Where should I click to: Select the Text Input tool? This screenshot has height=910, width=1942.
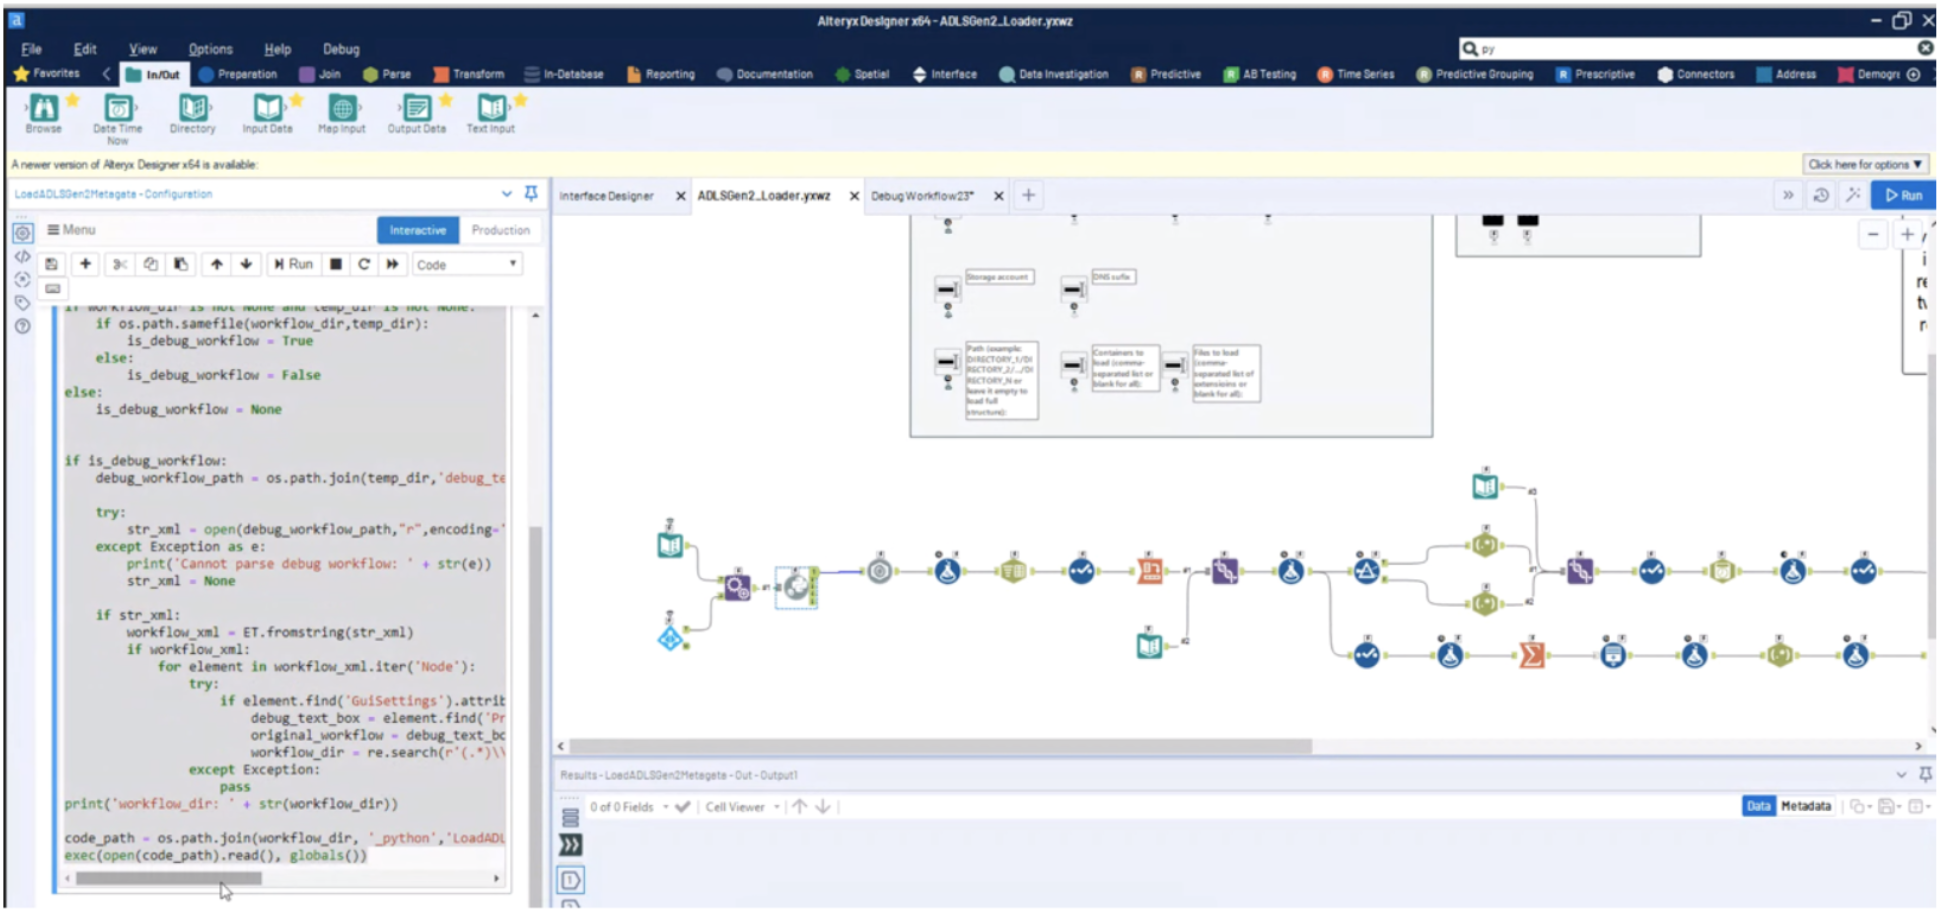(x=490, y=113)
